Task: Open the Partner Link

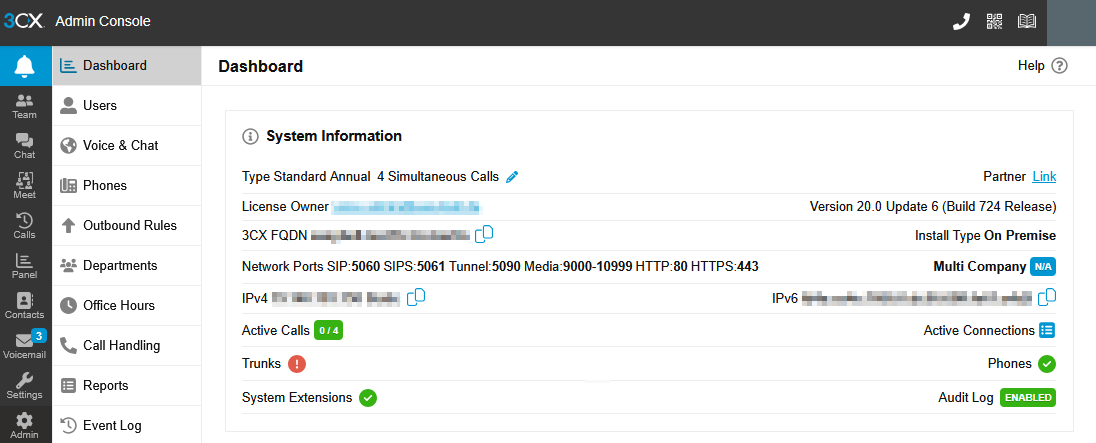Action: (1044, 177)
